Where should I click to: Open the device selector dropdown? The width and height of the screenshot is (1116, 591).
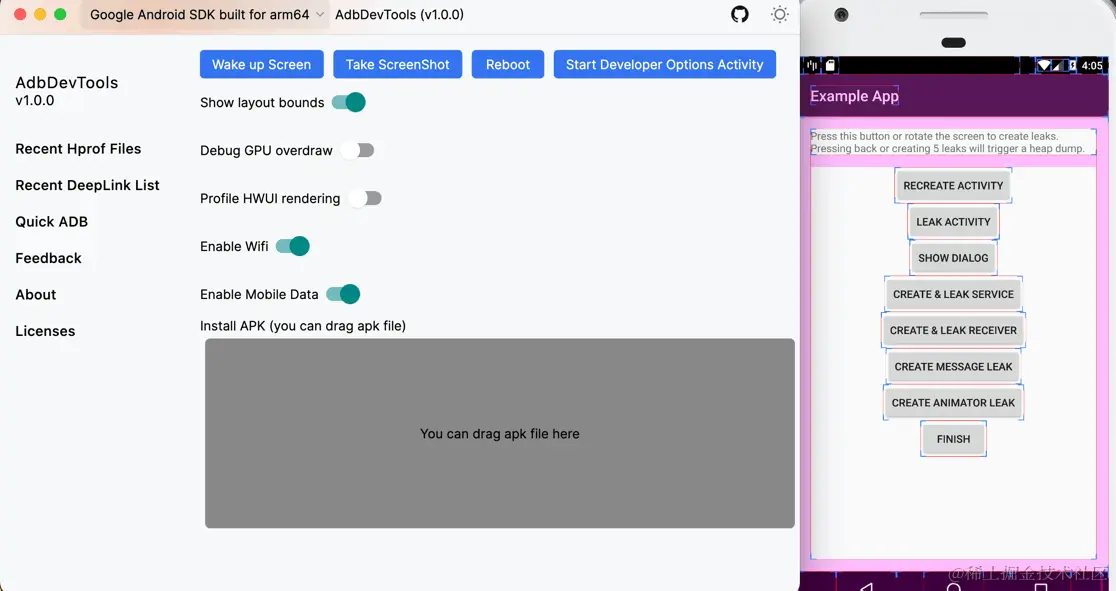pyautogui.click(x=206, y=14)
